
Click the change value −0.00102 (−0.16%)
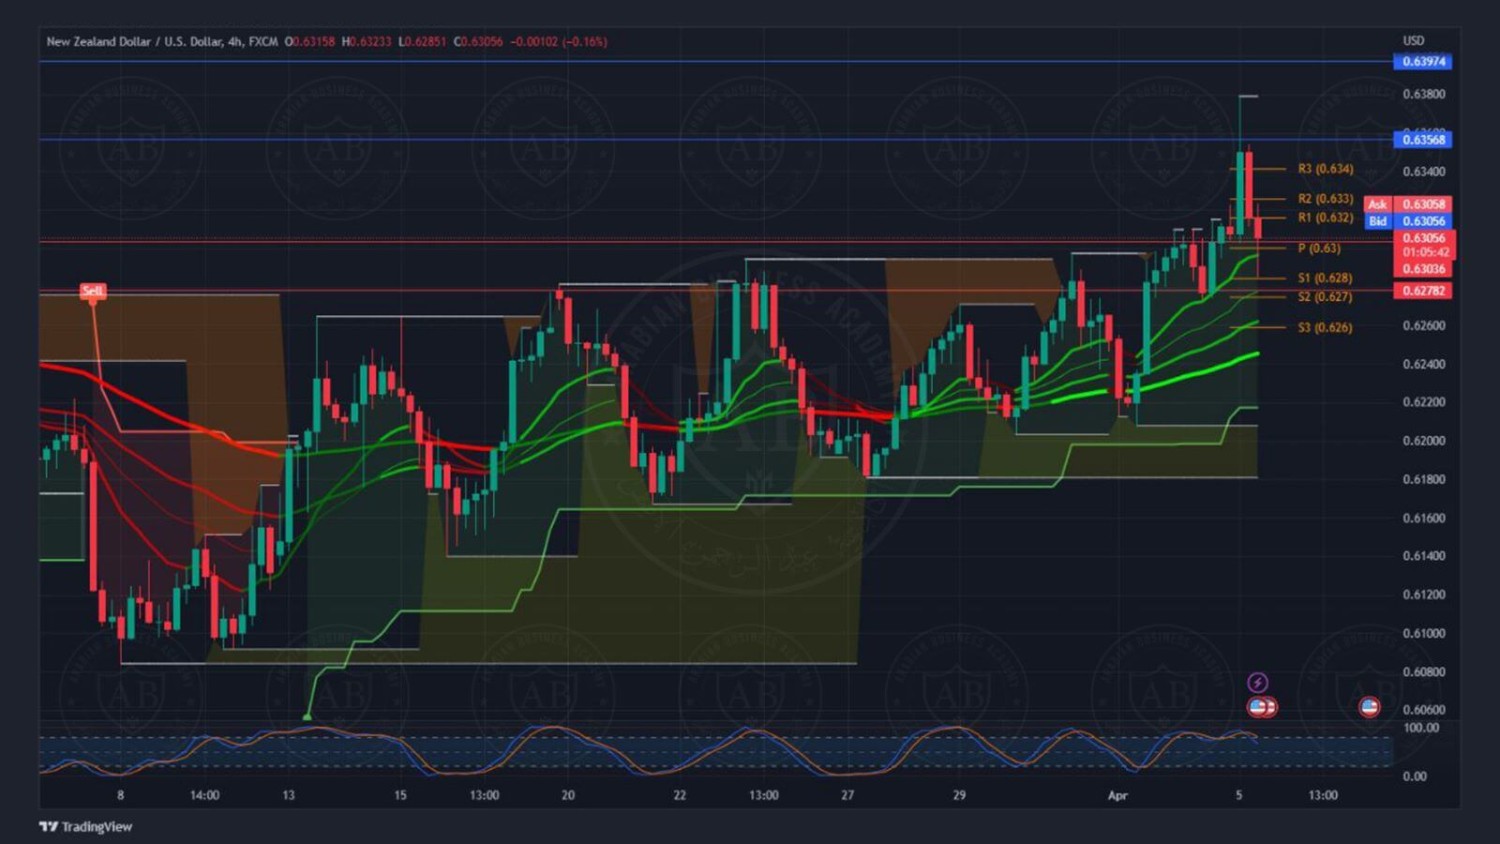point(559,42)
